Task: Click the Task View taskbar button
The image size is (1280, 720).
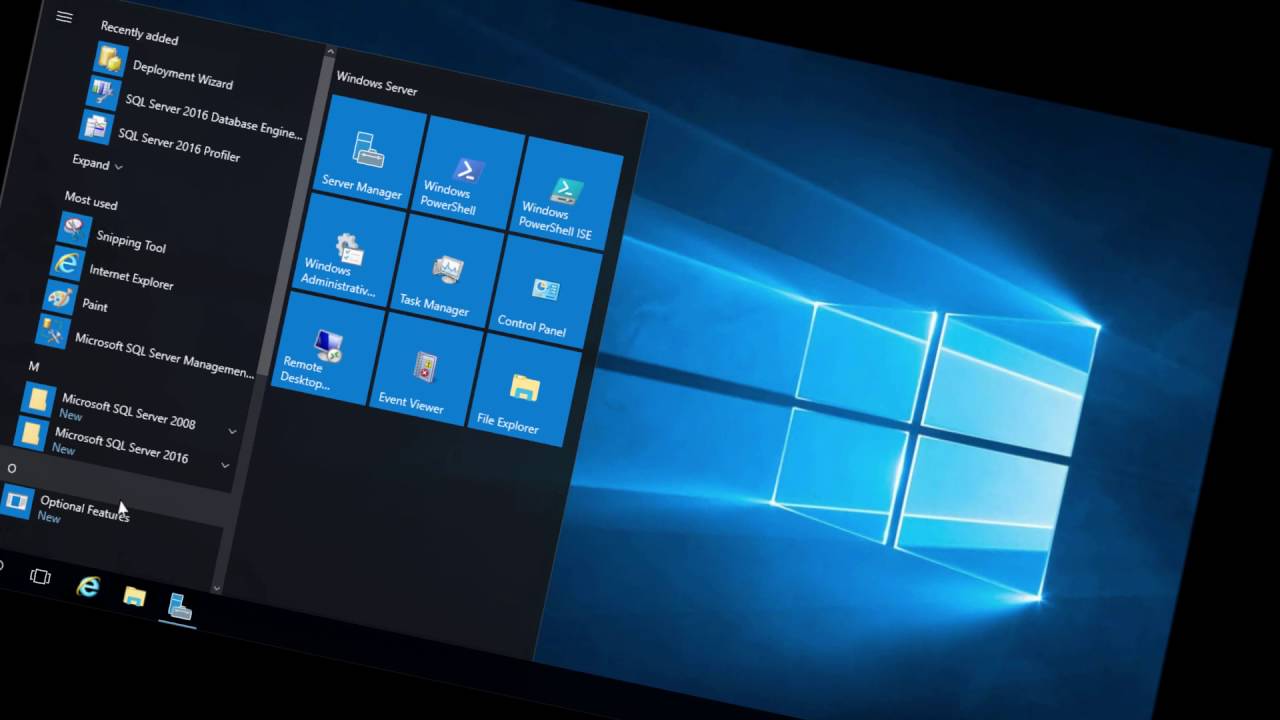Action: (40, 577)
